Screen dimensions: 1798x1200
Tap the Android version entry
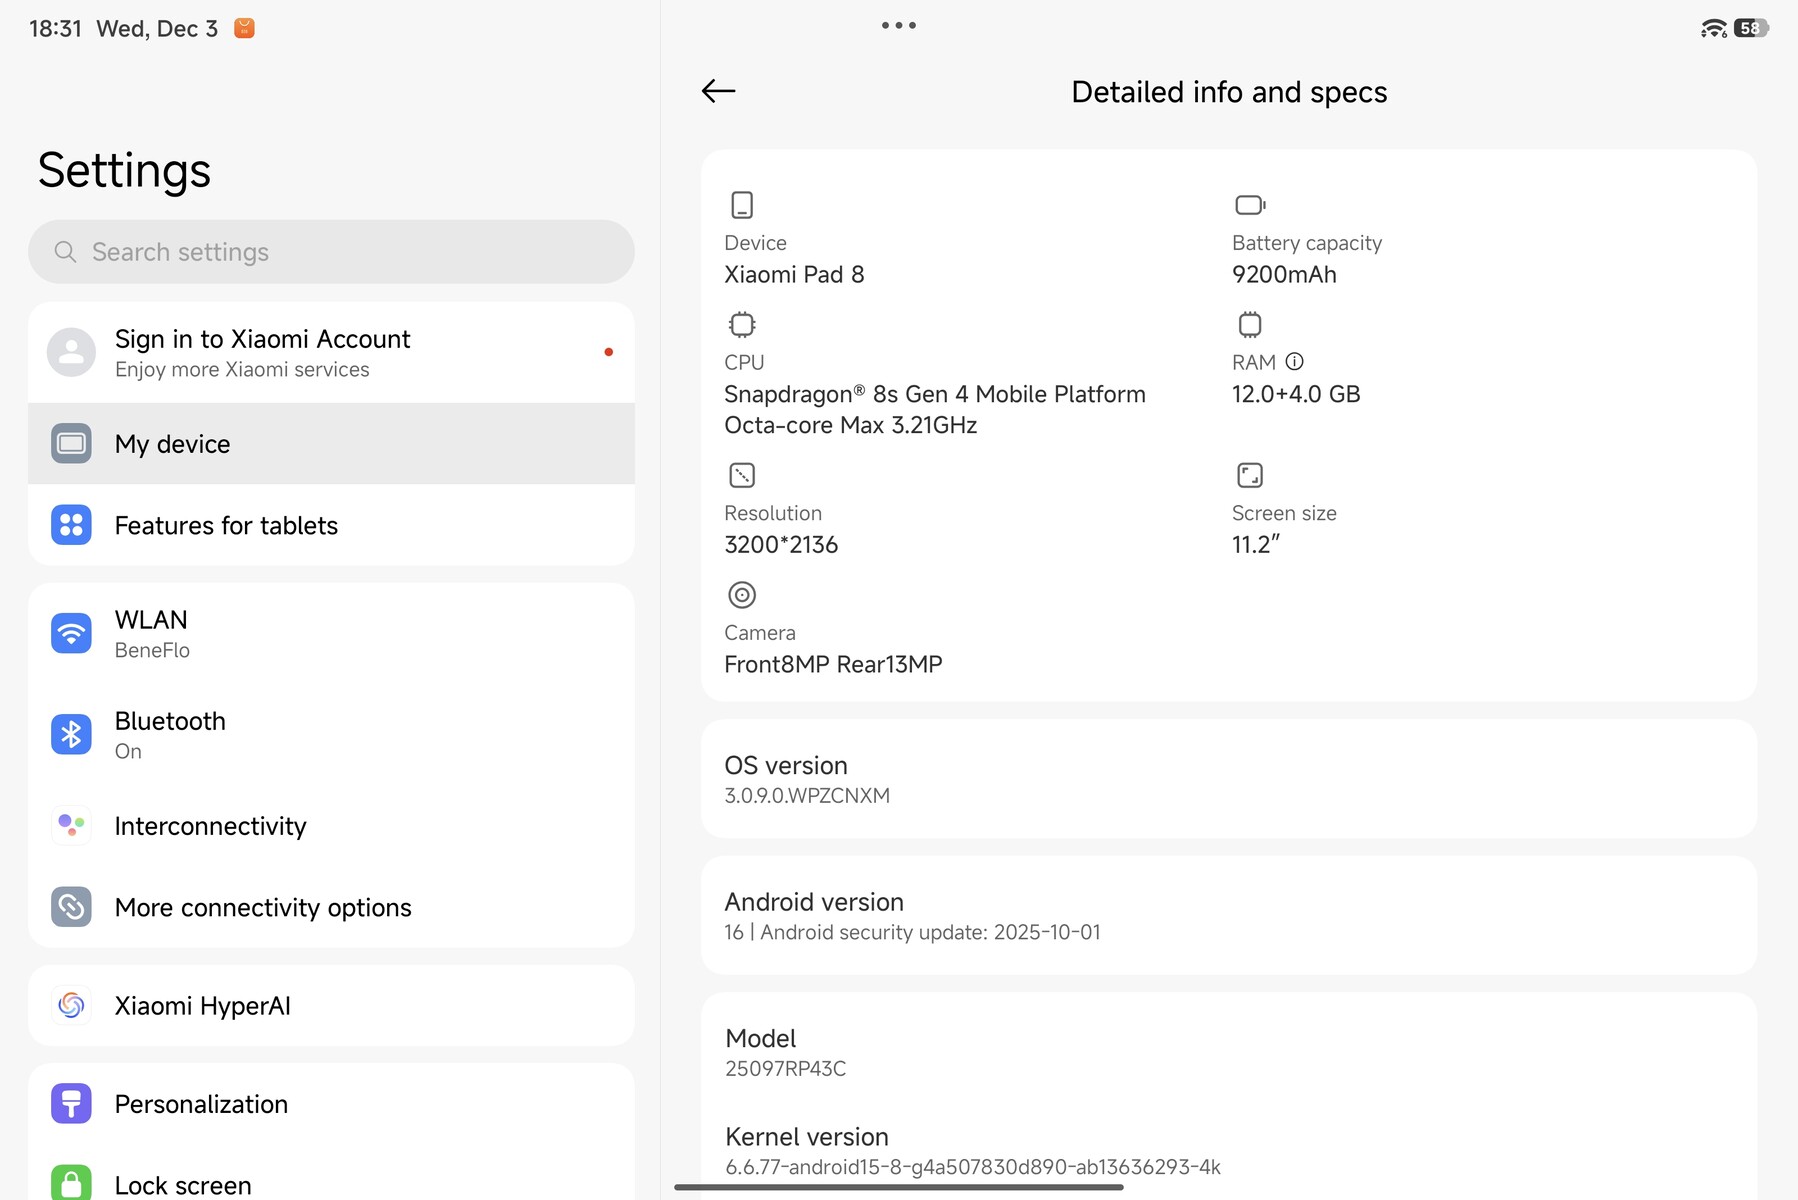point(1228,915)
